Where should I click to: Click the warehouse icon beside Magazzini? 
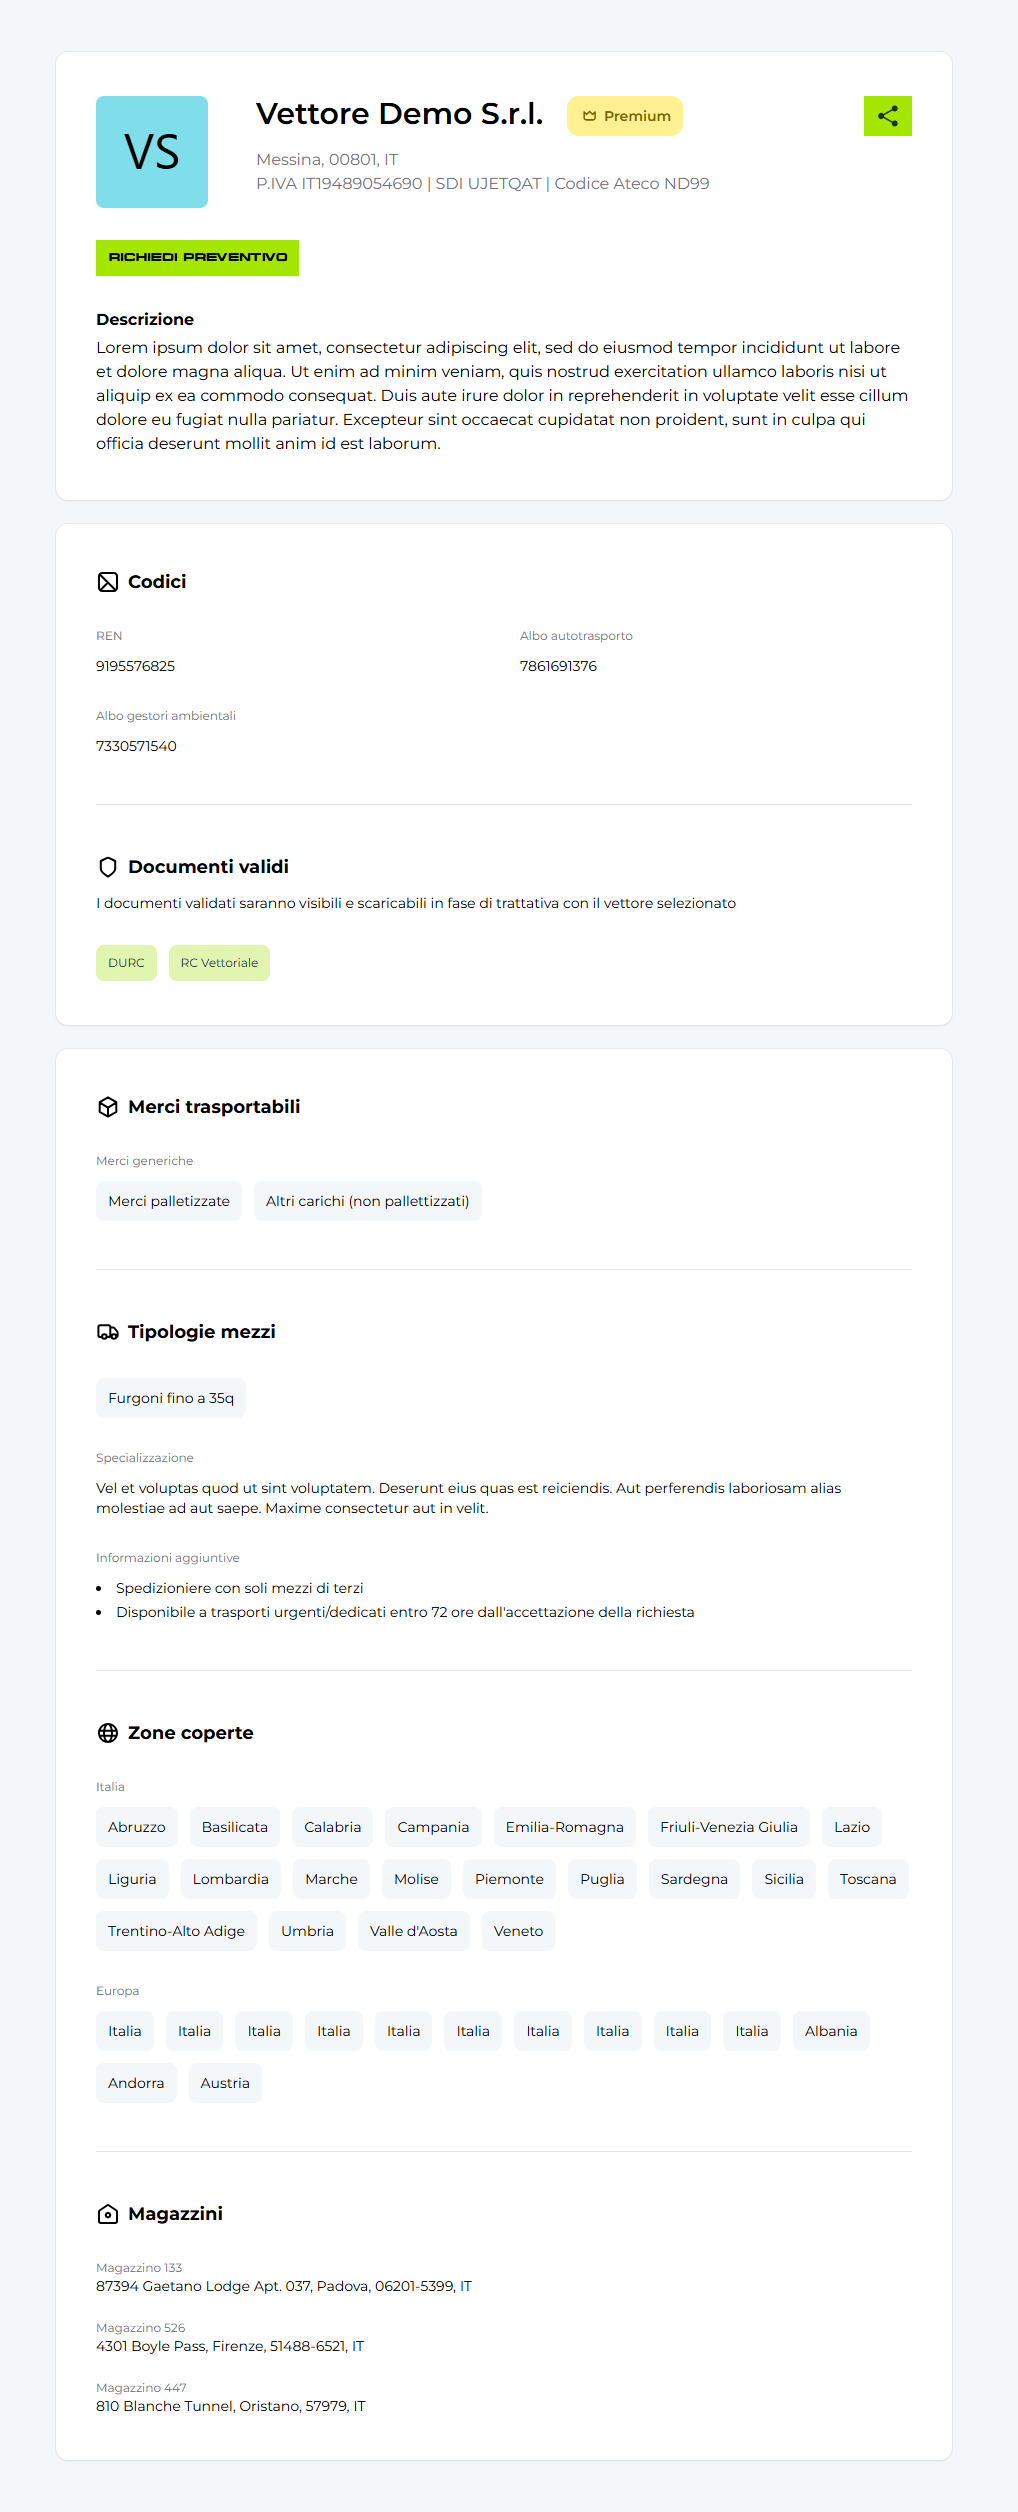108,2214
